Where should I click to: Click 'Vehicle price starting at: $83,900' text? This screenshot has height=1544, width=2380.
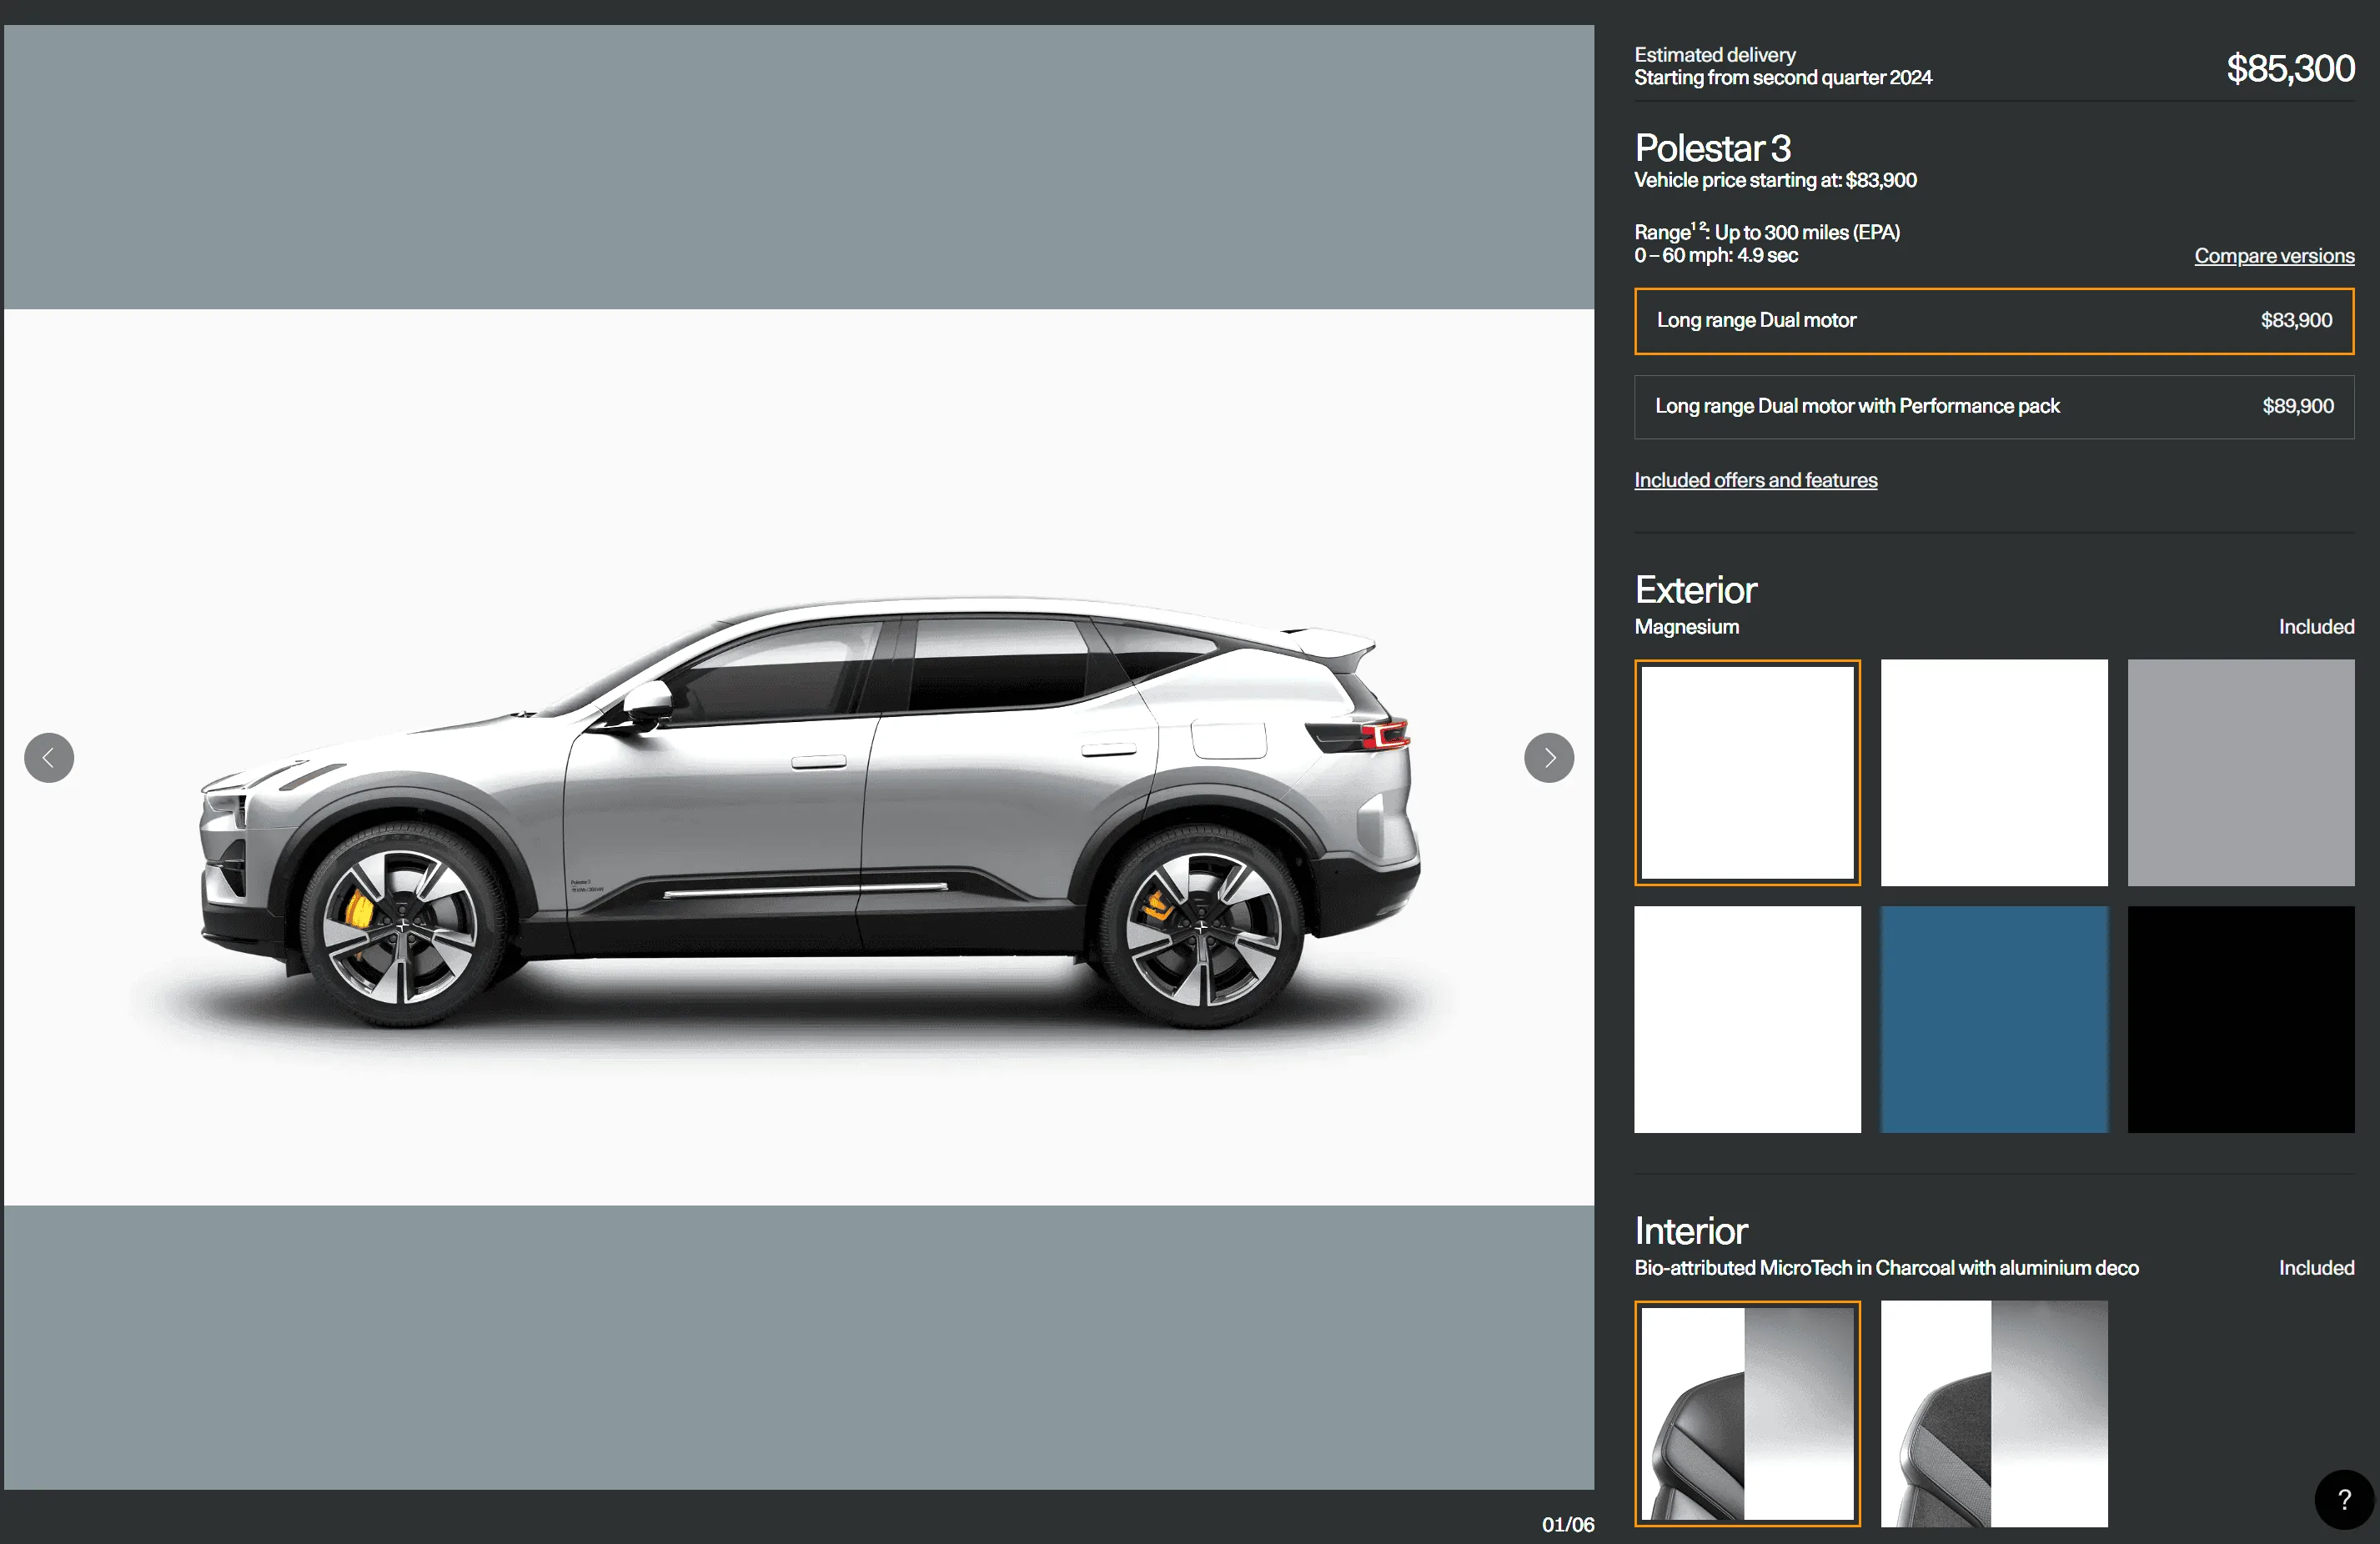tap(1775, 180)
